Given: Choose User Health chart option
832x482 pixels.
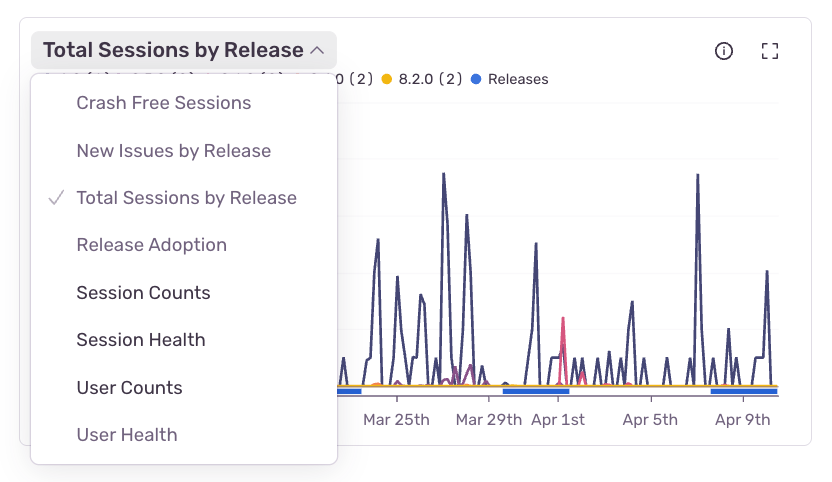Looking at the screenshot, I should (x=127, y=435).
